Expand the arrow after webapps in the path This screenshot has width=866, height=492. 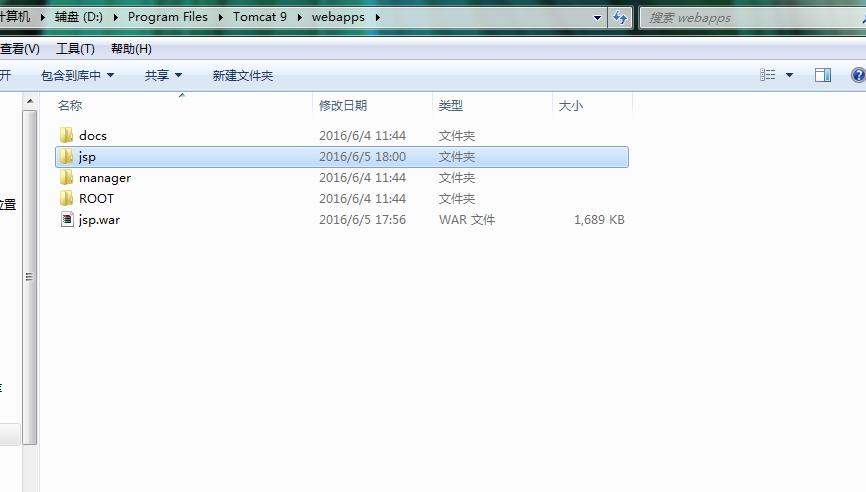tap(378, 17)
